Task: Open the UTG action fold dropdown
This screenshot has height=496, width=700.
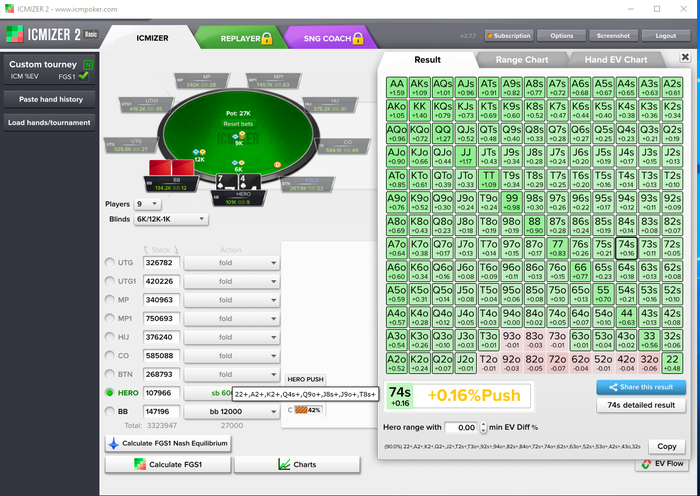Action: pos(232,263)
